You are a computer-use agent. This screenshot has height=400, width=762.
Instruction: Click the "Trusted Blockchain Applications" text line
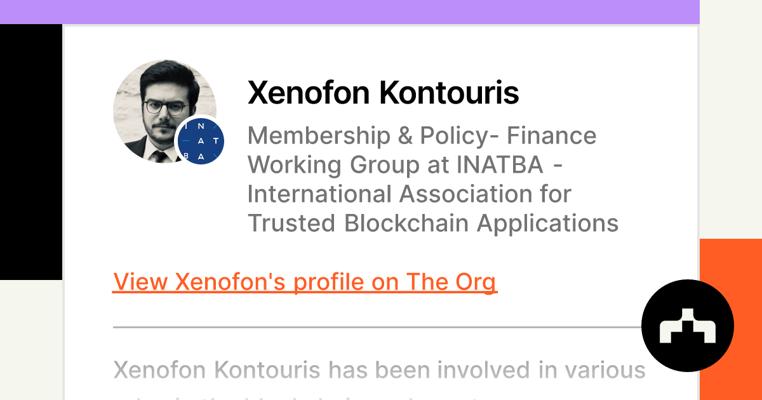[432, 222]
